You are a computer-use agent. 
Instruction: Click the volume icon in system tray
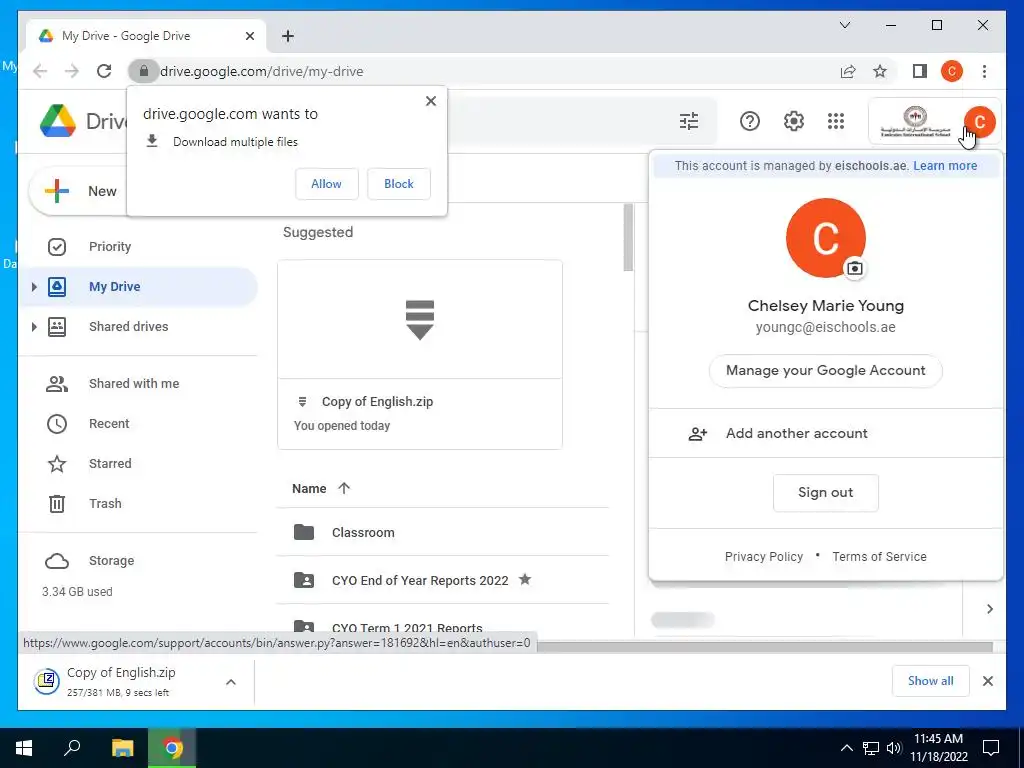tap(894, 748)
